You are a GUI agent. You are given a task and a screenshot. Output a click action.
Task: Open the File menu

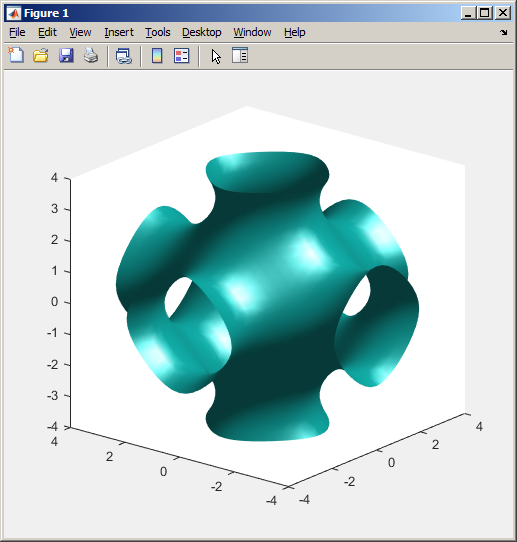[x=17, y=32]
